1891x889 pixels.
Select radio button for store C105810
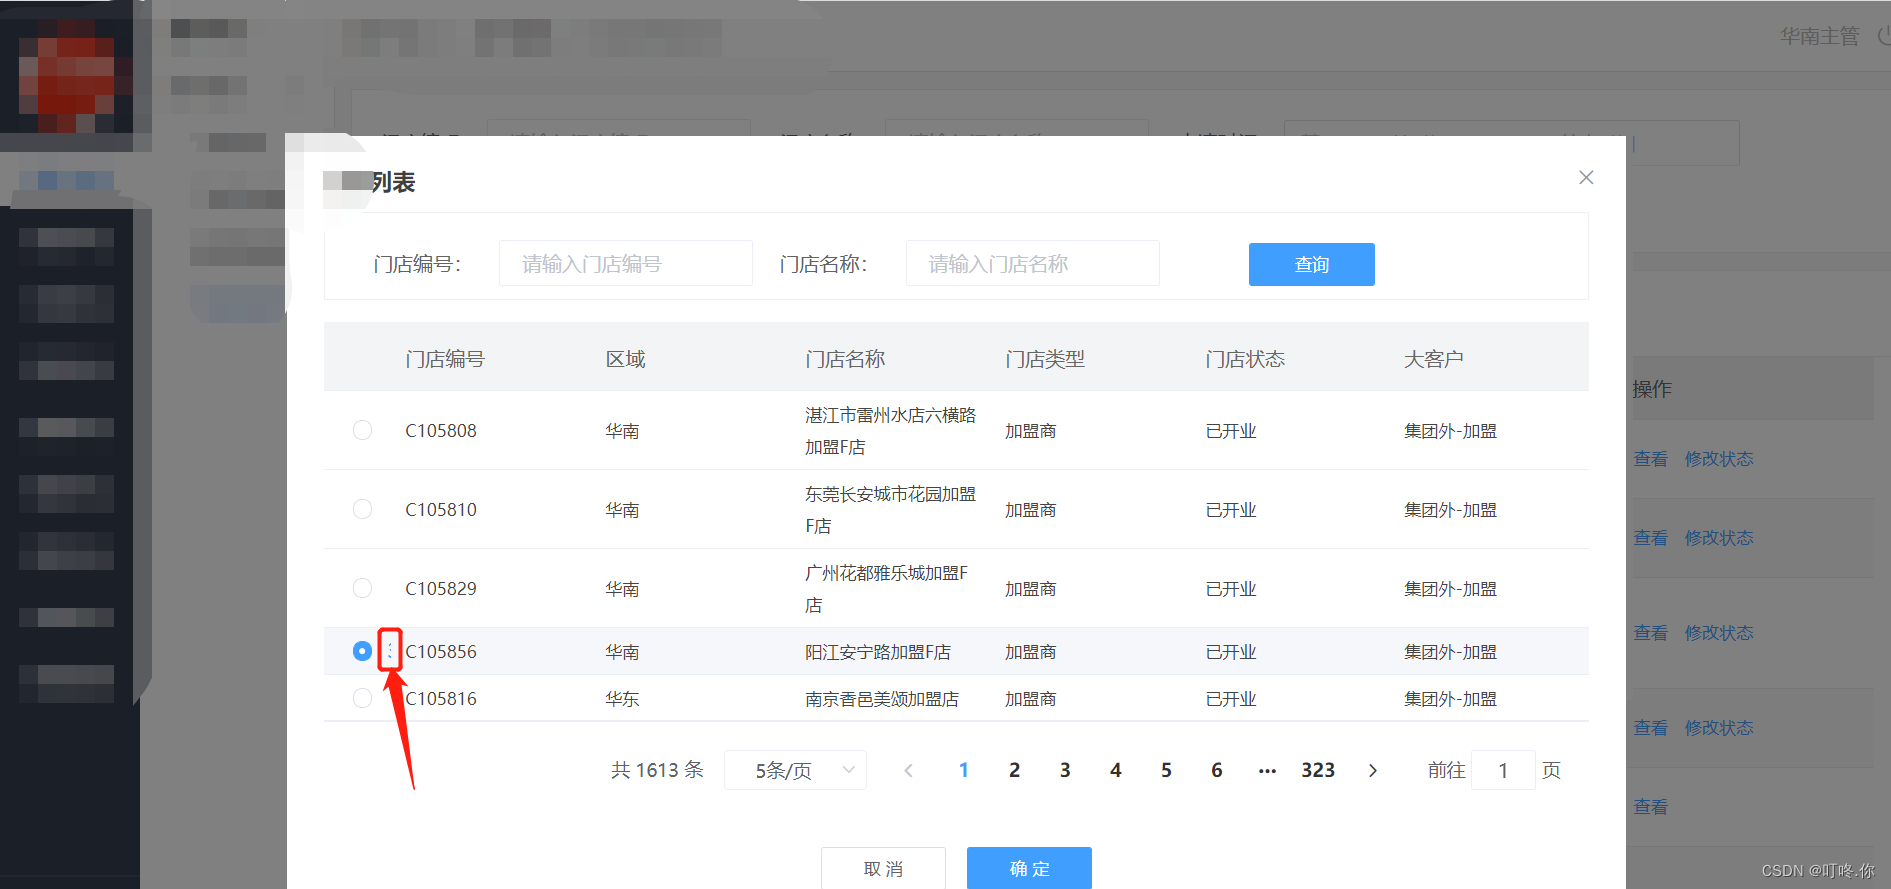point(362,509)
